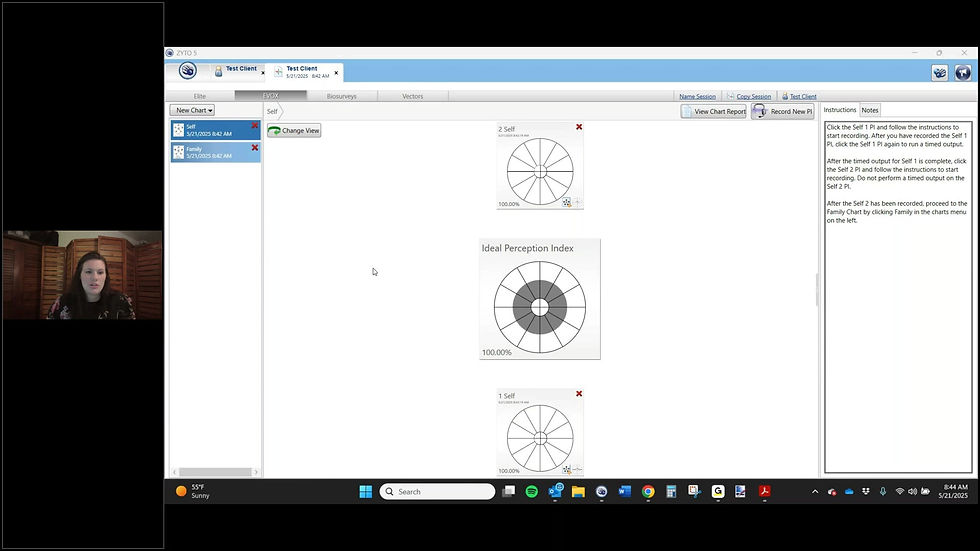Open Outlook from the taskbar
Screen dimensions: 980x551
point(555,492)
